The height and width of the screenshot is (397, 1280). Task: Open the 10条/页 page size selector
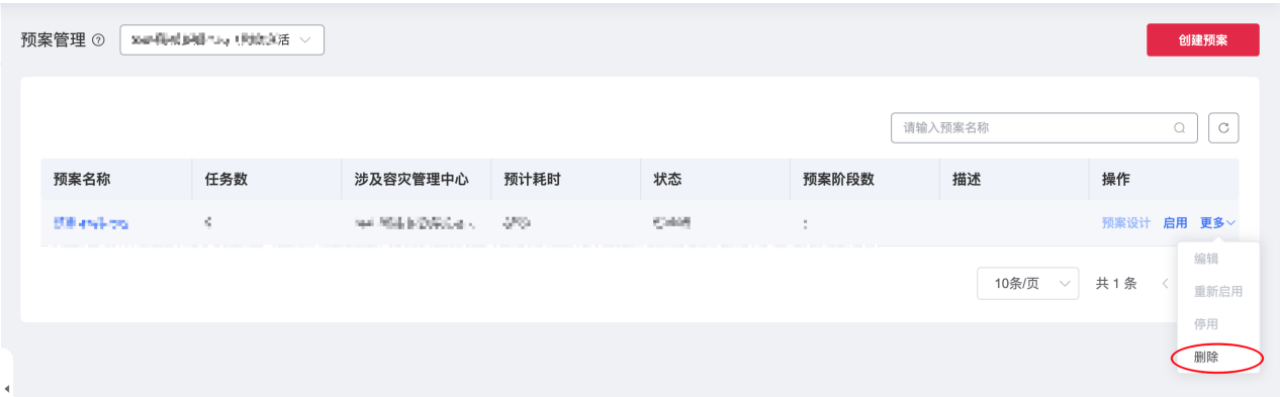point(1028,283)
